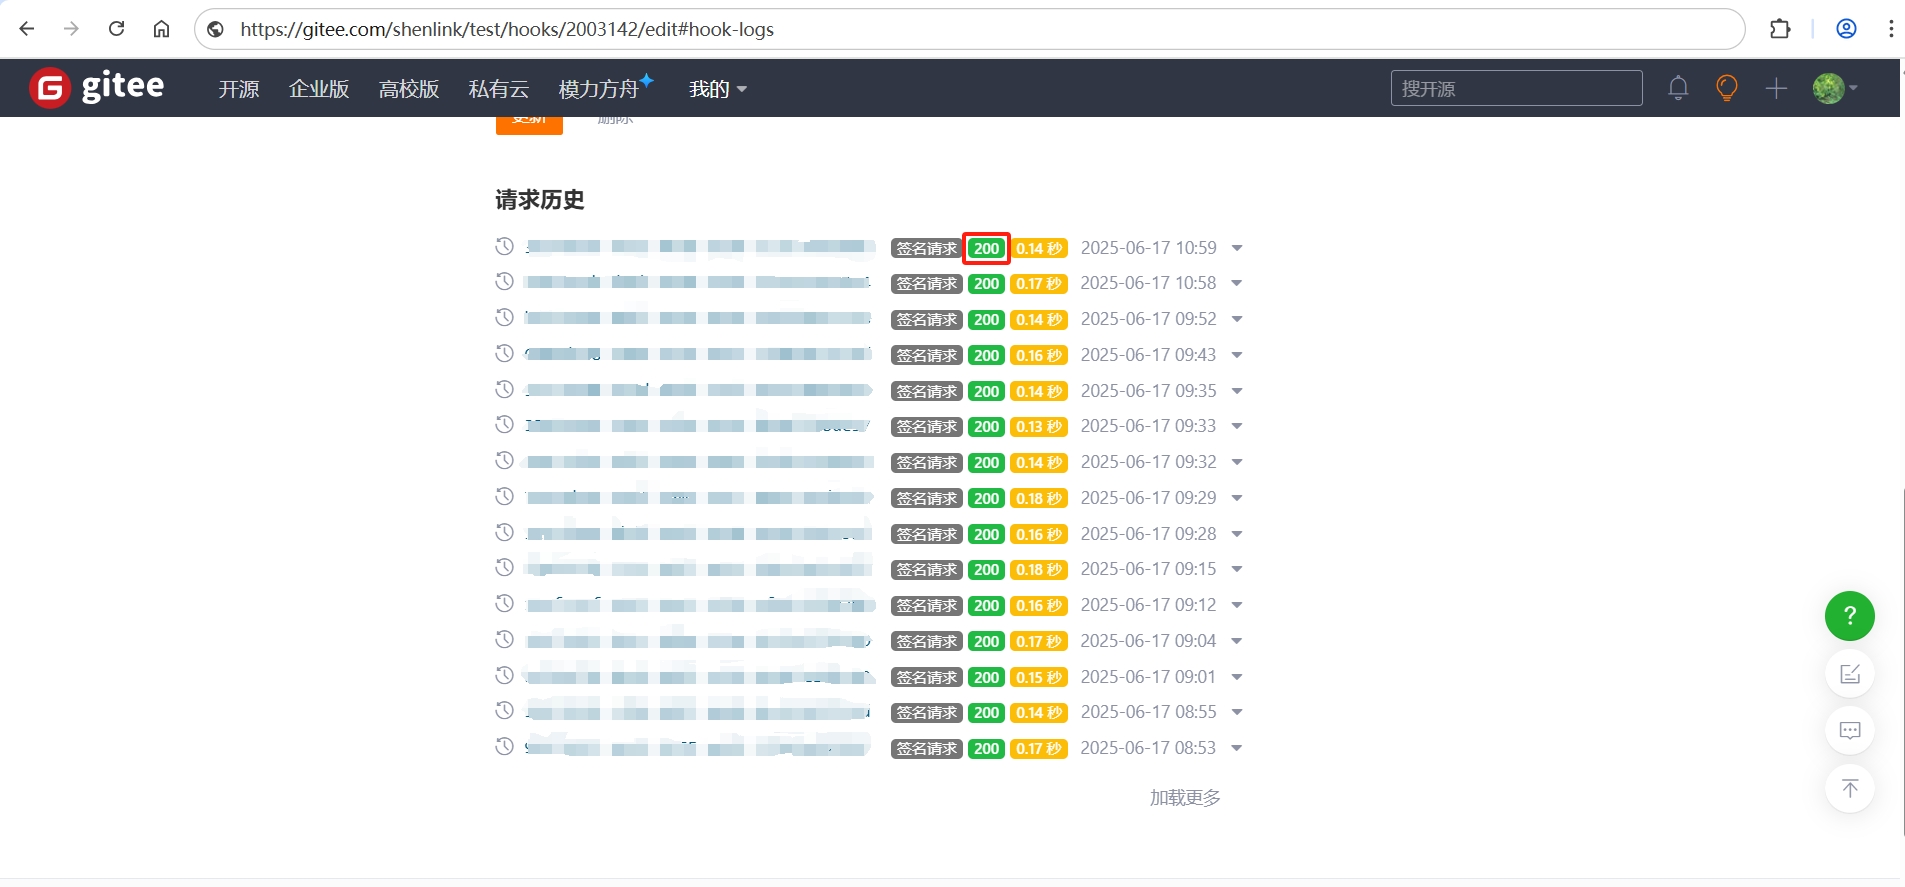This screenshot has height=887, width=1905.
Task: Expand the 2025-06-17 09:52 request details
Action: click(1237, 320)
